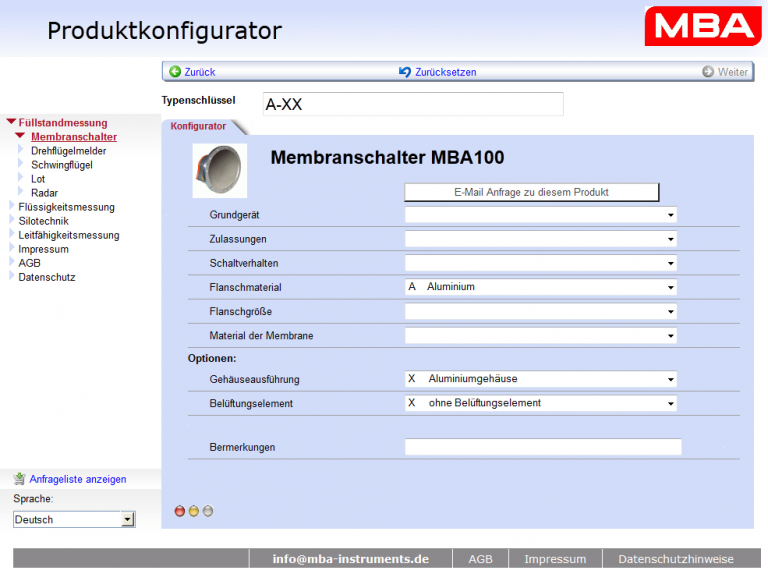This screenshot has width=768, height=574.
Task: Click the red status dot
Action: [180, 511]
